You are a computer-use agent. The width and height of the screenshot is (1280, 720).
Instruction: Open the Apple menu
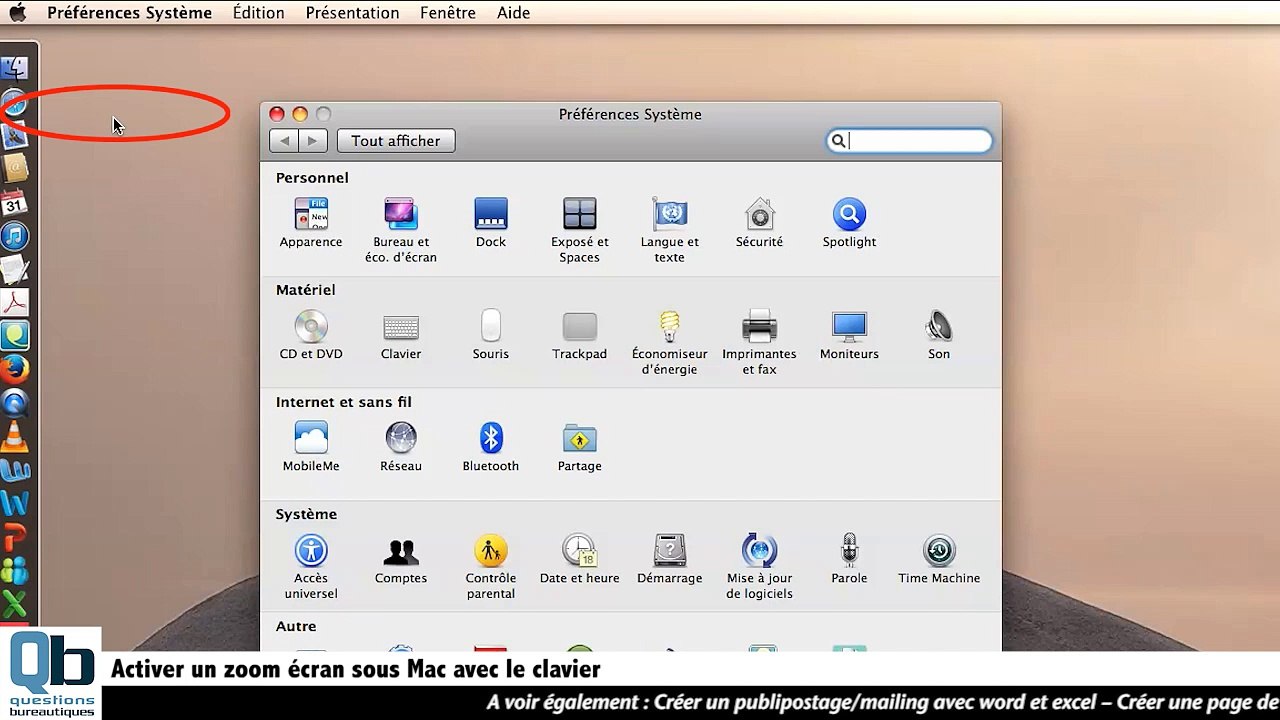[x=18, y=13]
